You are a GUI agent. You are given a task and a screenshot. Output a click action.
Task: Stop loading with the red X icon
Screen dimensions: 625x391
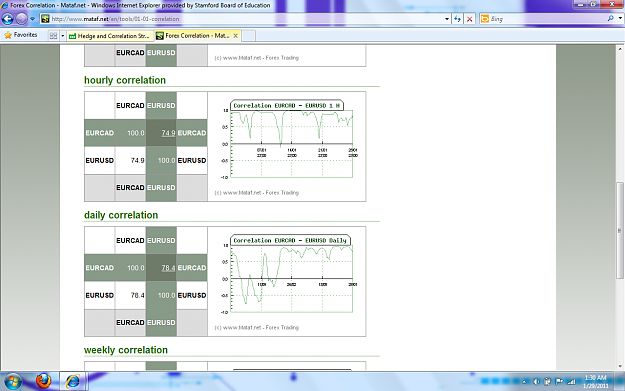470,19
